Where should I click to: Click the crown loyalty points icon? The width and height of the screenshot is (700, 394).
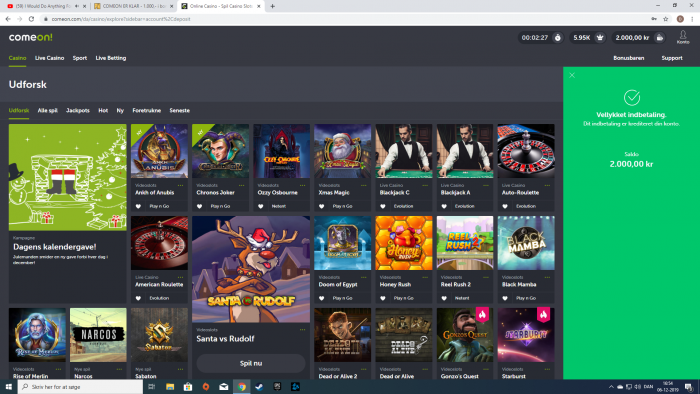(x=600, y=38)
